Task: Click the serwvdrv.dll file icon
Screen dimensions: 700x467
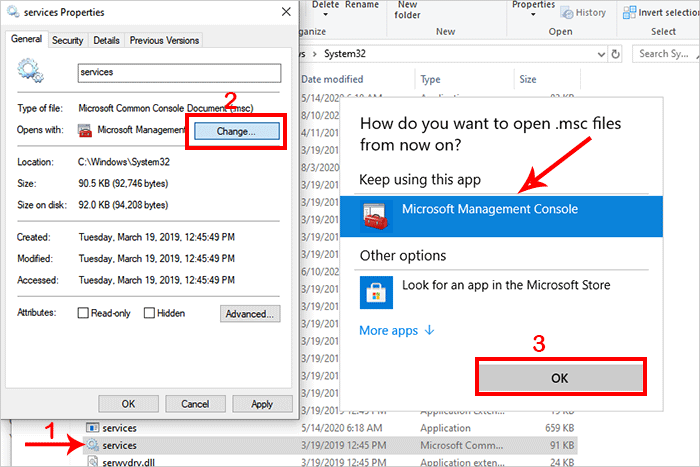Action: point(92,462)
